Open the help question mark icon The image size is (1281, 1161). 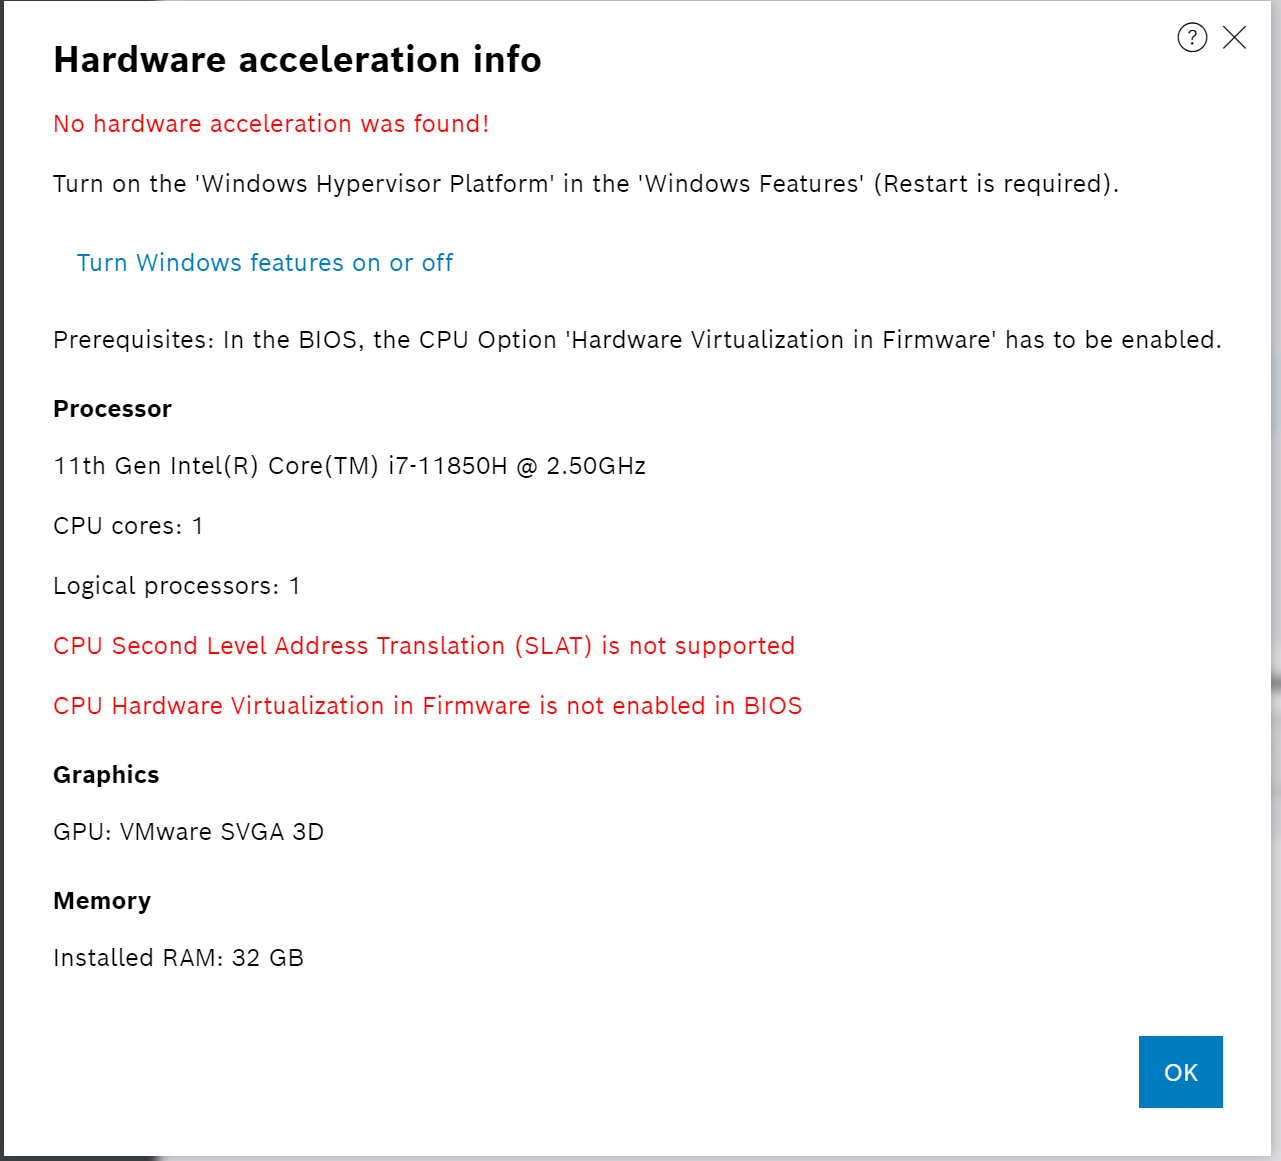tap(1192, 38)
